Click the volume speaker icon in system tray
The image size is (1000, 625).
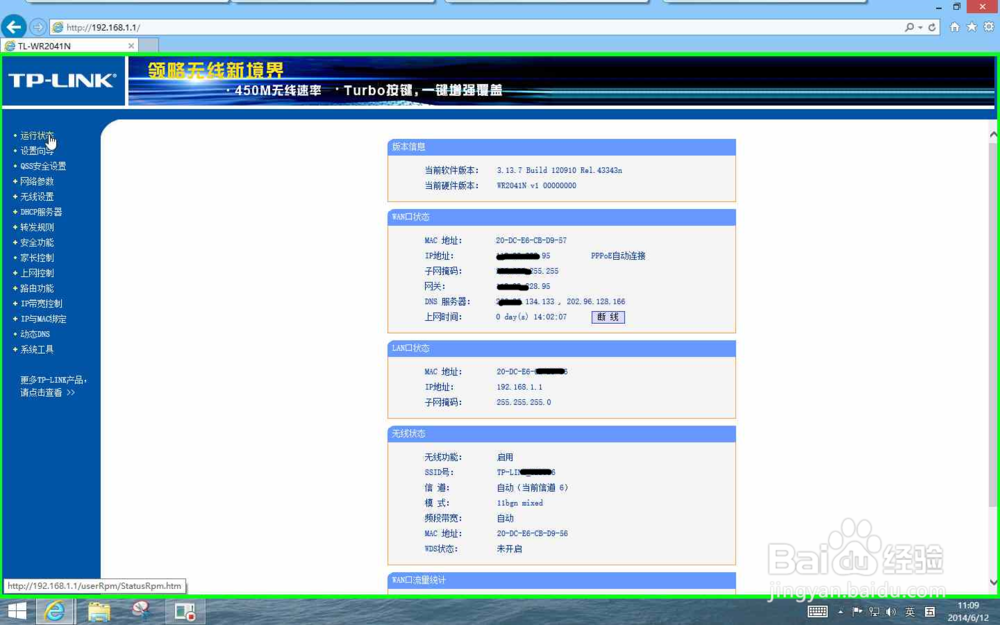click(x=890, y=612)
